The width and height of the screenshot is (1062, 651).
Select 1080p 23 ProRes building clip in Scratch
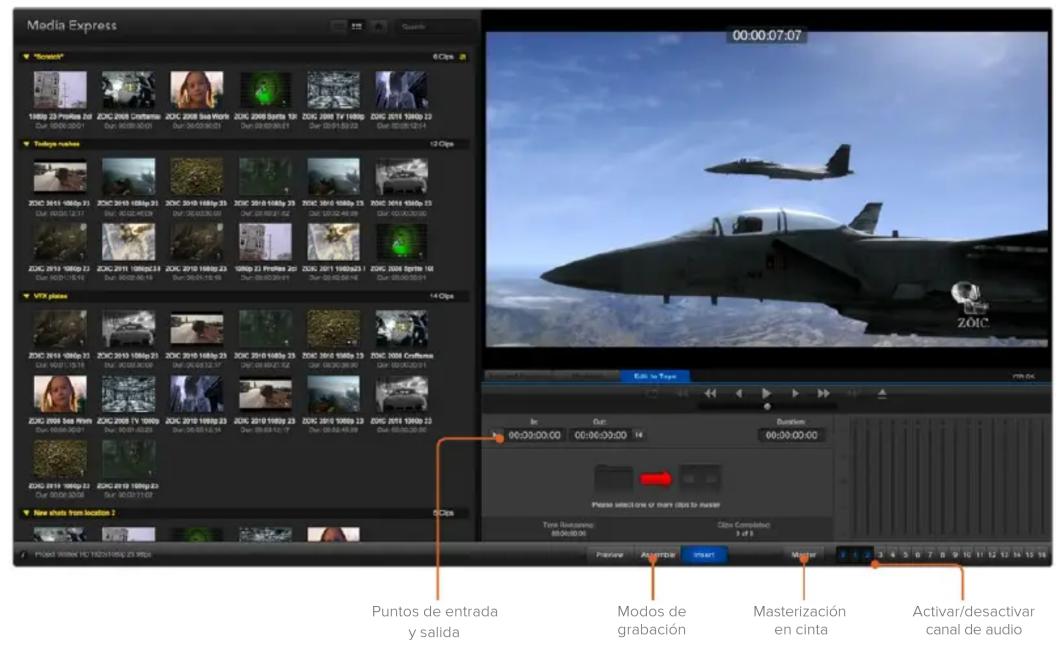[60, 90]
